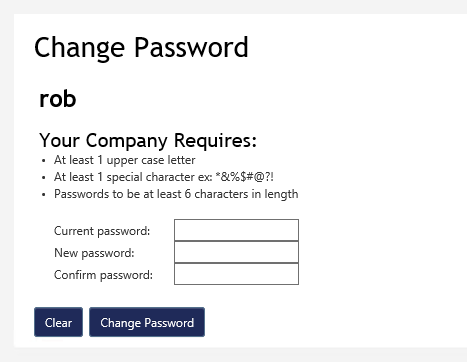Image resolution: width=467 pixels, height=362 pixels.
Task: Click the 6 characters length requirement
Action: (x=176, y=194)
